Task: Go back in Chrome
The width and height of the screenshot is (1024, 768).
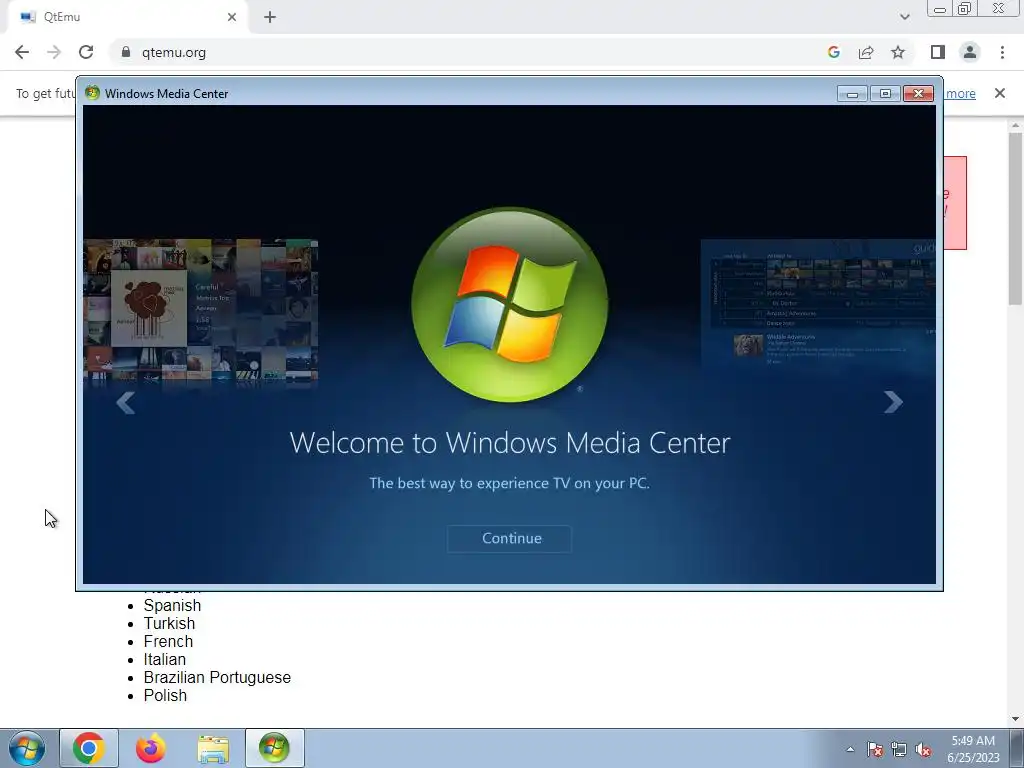Action: 22,52
